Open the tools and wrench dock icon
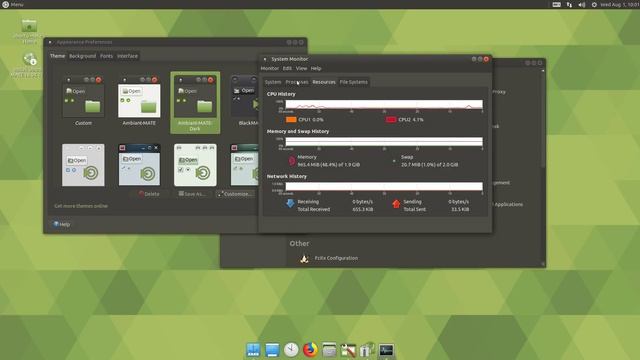The image size is (640, 360). click(x=348, y=350)
